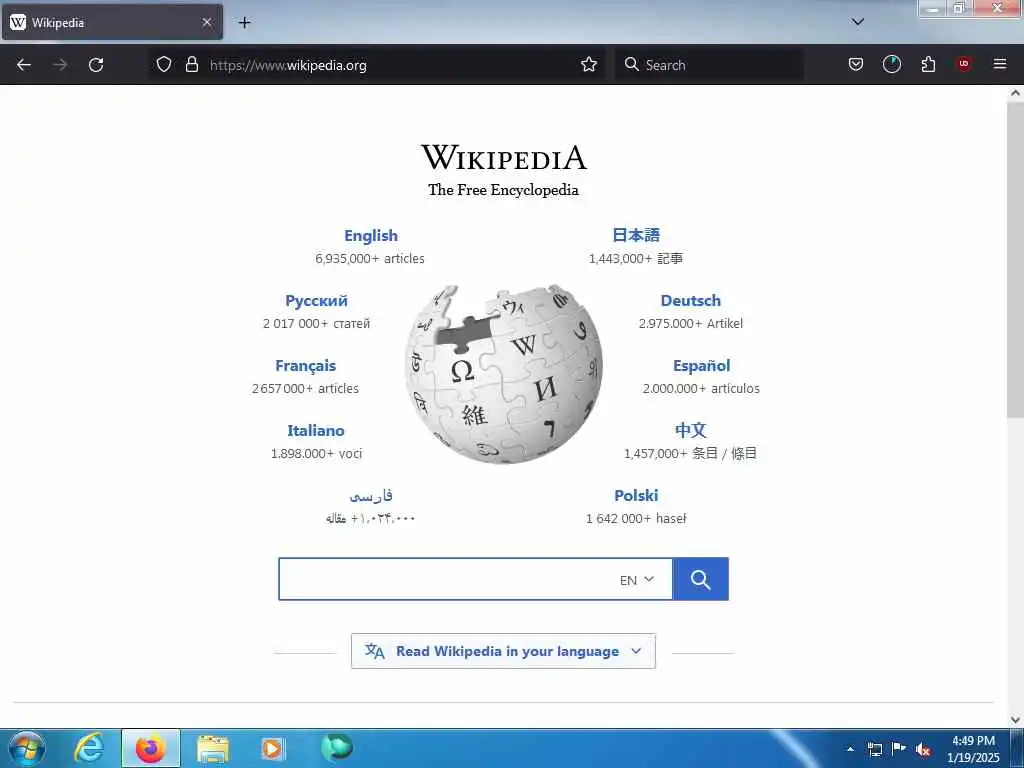1024x768 pixels.
Task: Open the Italiano Wikipedia link
Action: click(315, 430)
